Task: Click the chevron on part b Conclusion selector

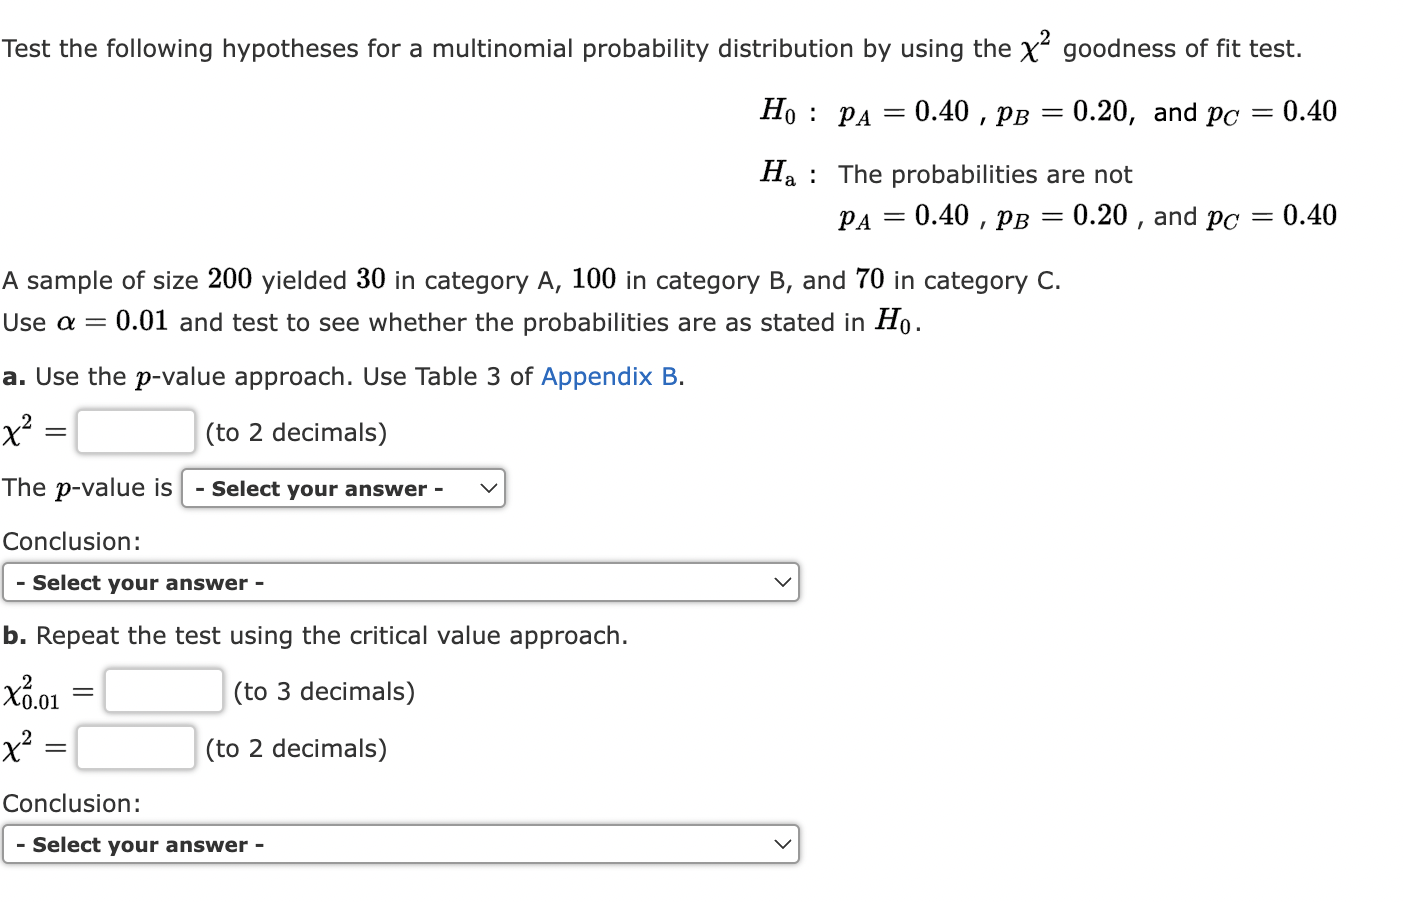Action: click(x=783, y=844)
